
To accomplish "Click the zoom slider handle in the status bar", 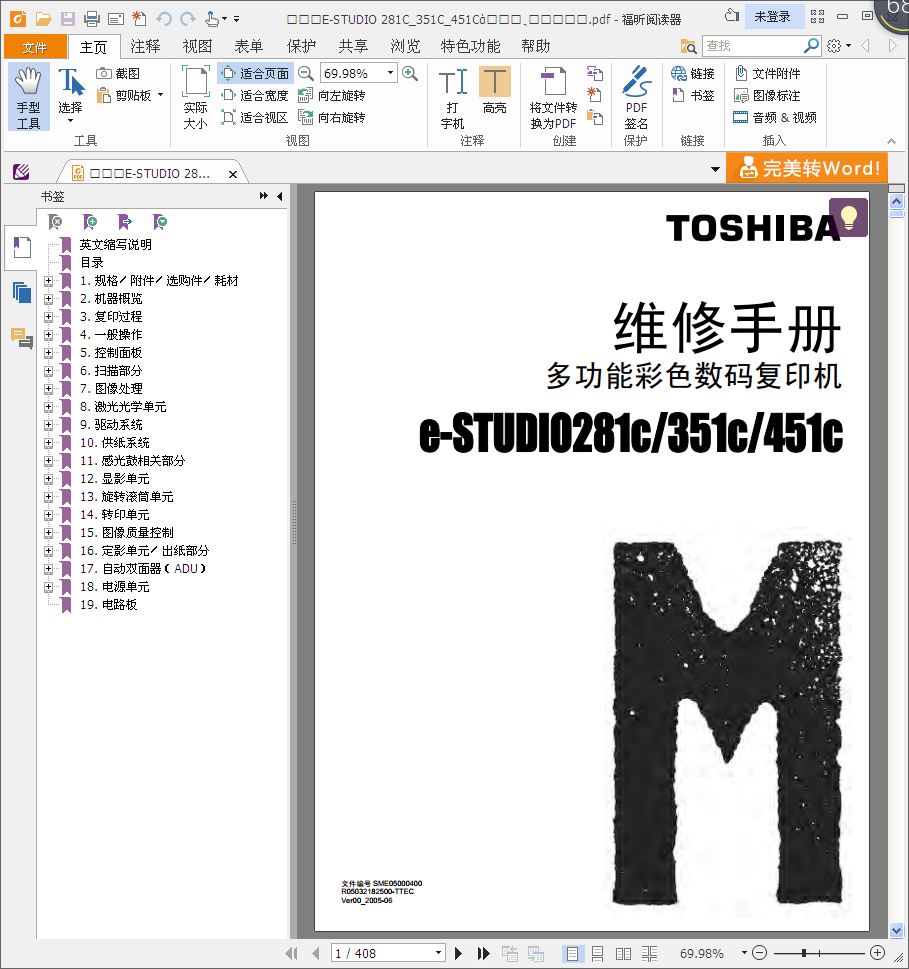I will (x=804, y=953).
